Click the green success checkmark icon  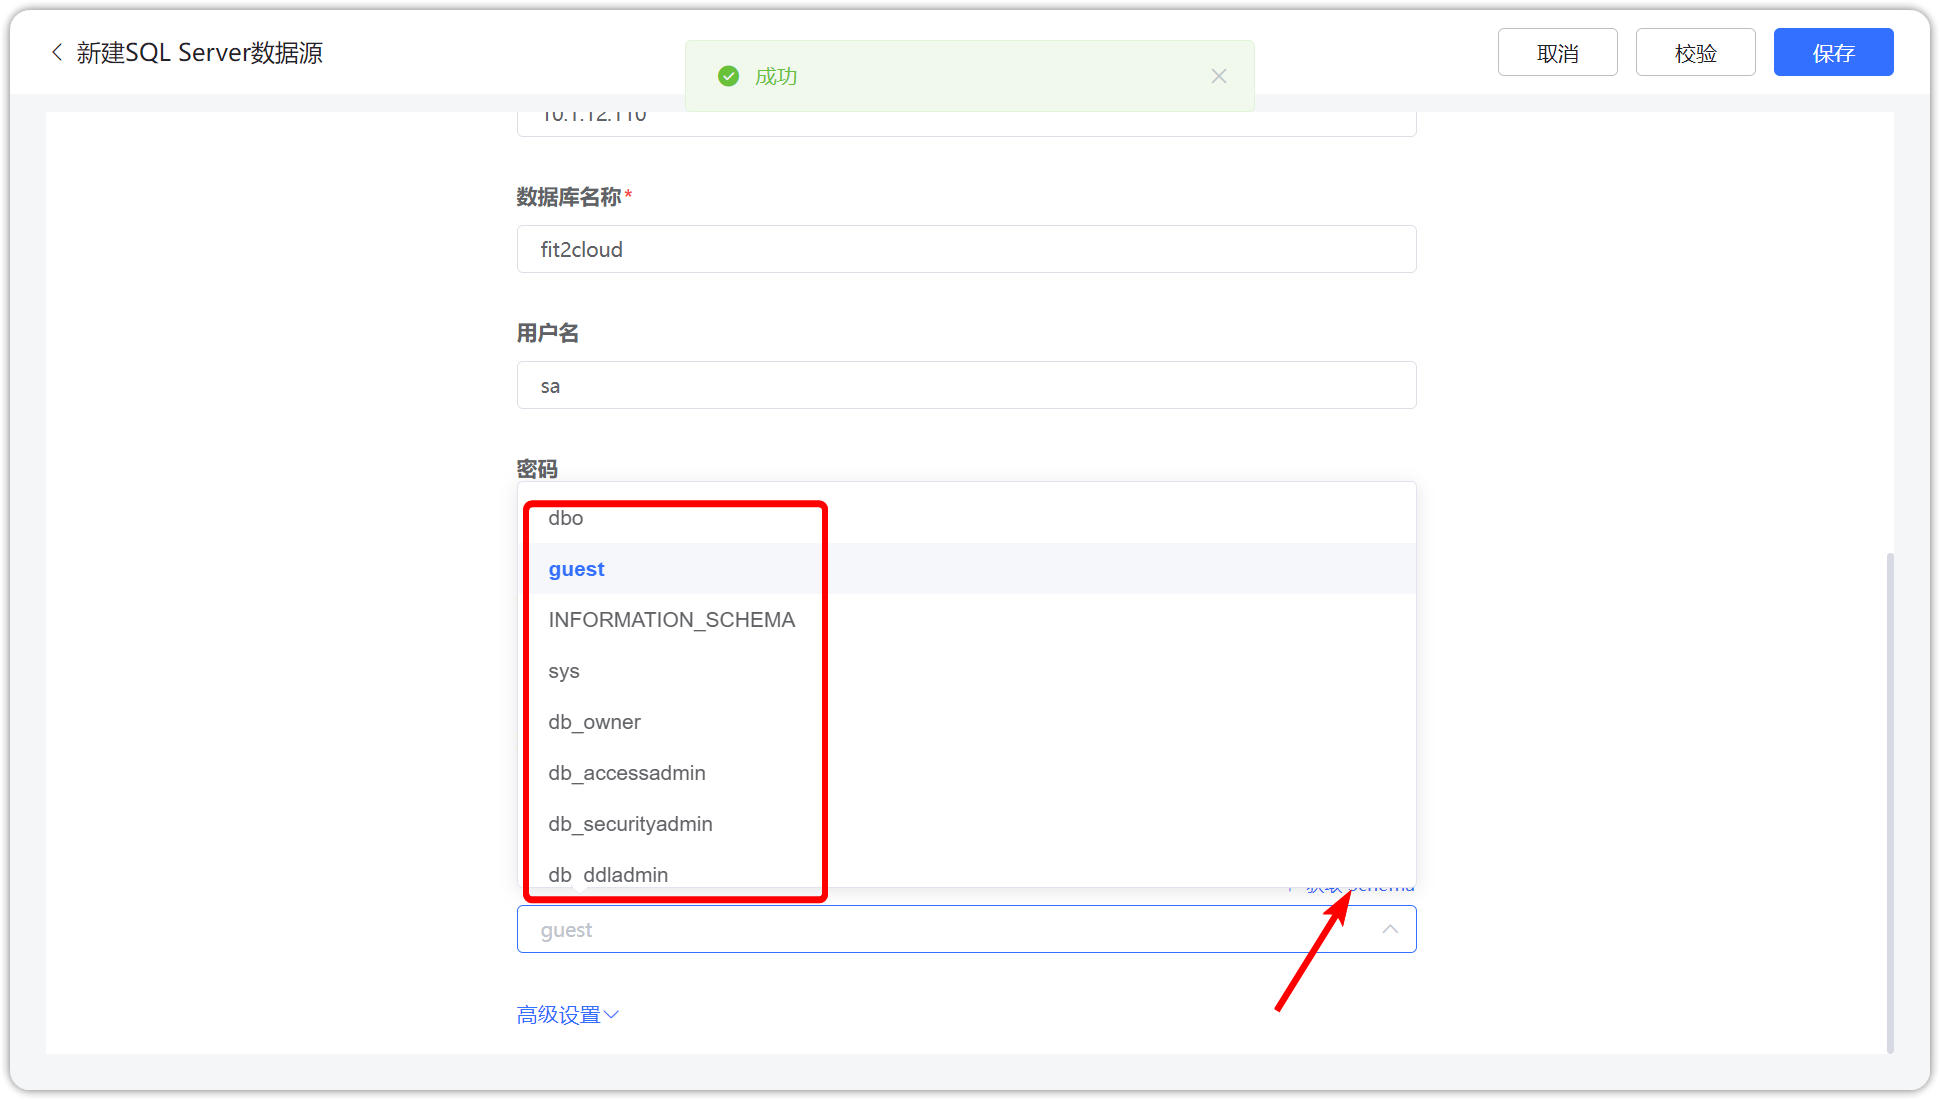[728, 75]
